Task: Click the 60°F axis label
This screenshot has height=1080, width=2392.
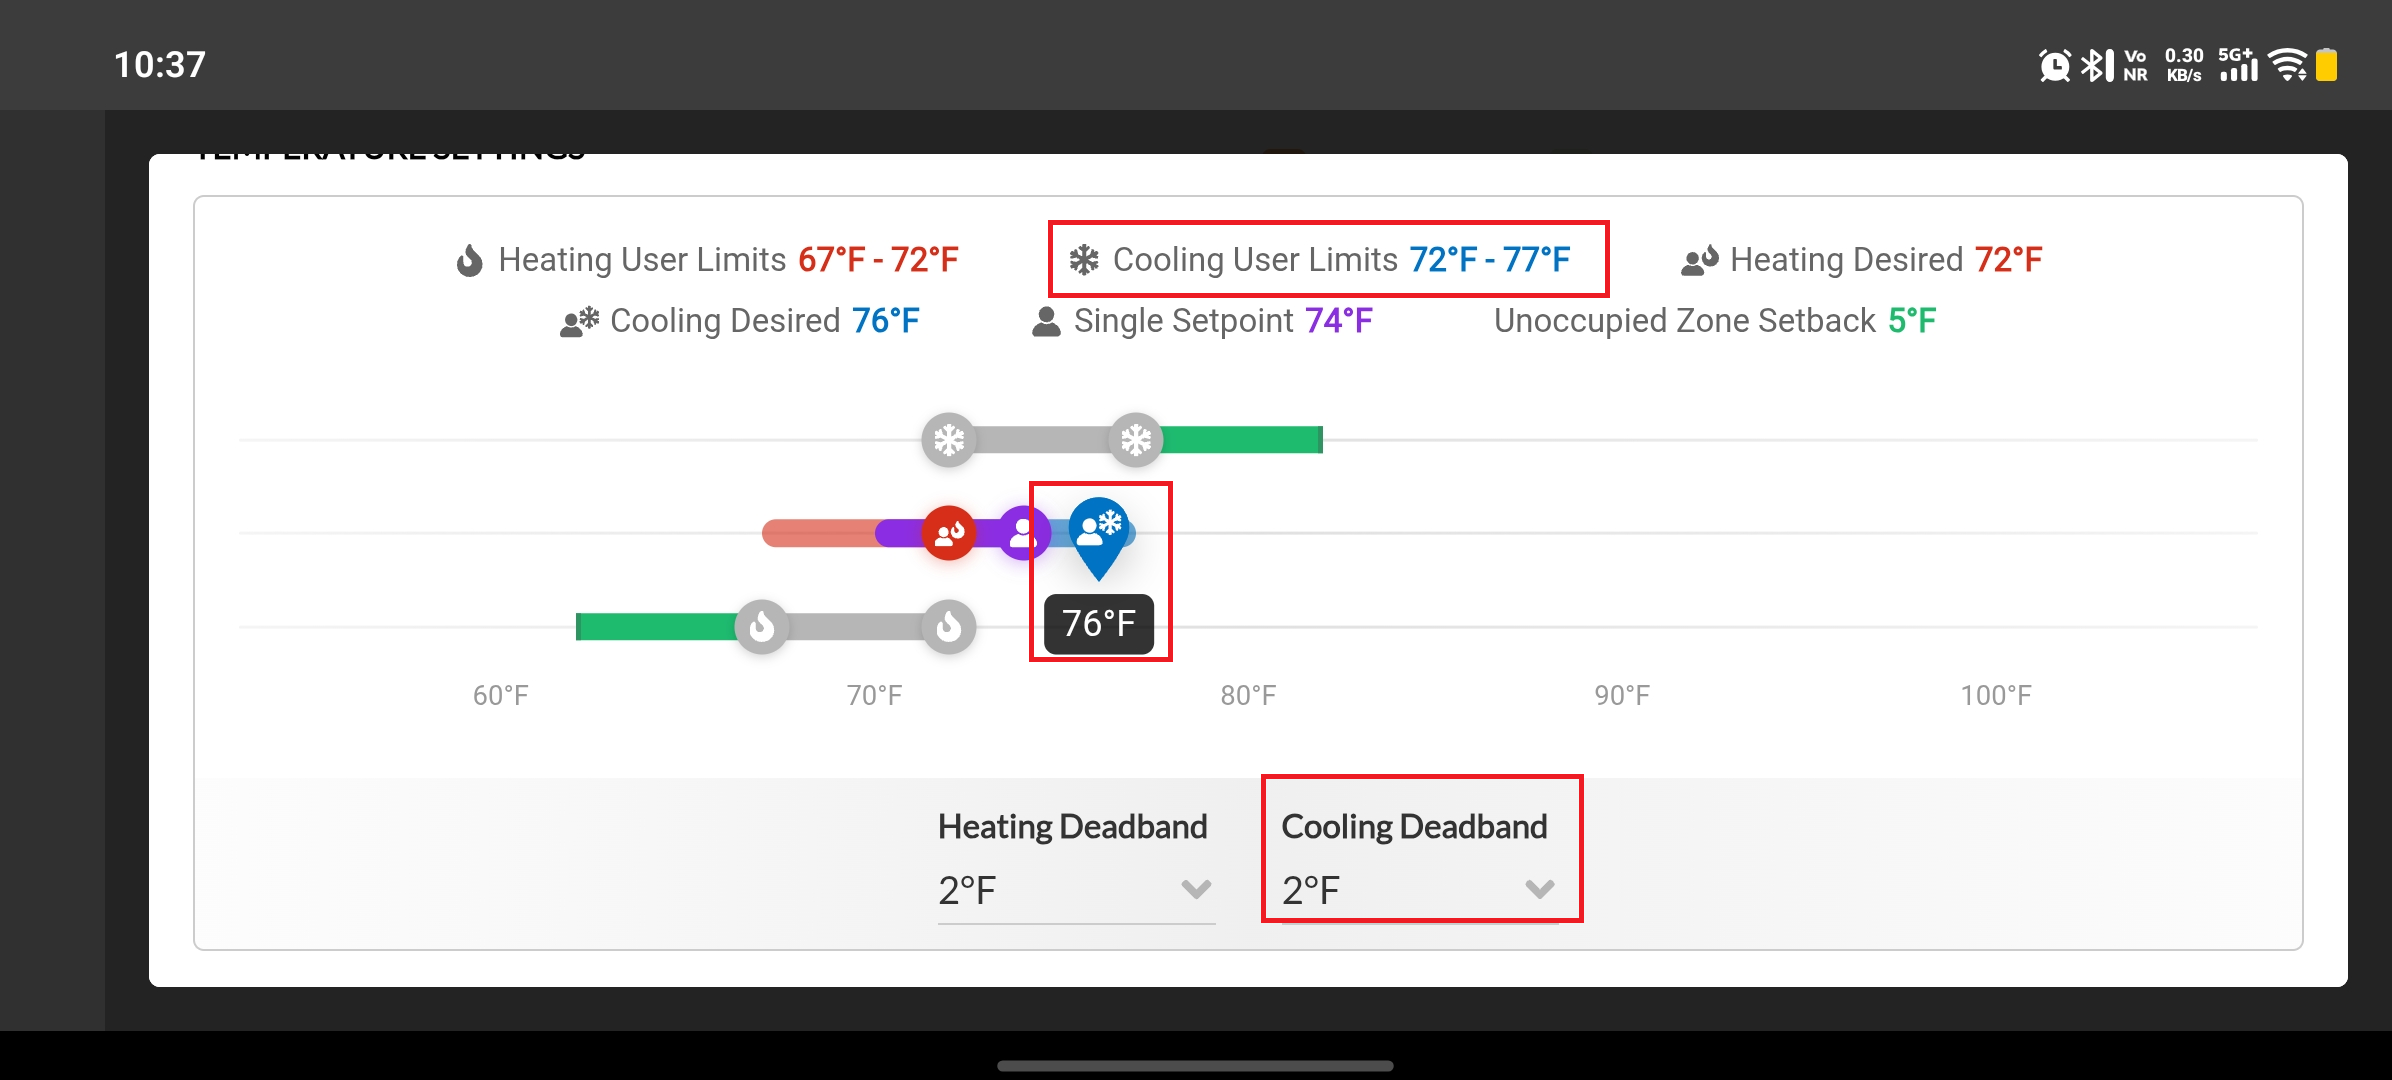Action: 500,696
